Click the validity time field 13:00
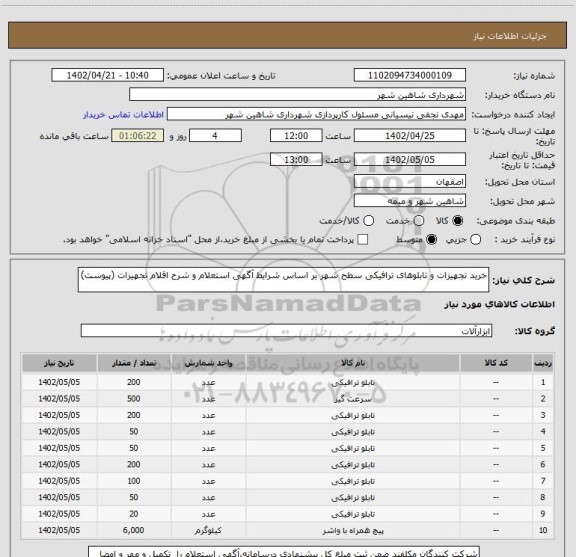The image size is (576, 557). (x=296, y=159)
